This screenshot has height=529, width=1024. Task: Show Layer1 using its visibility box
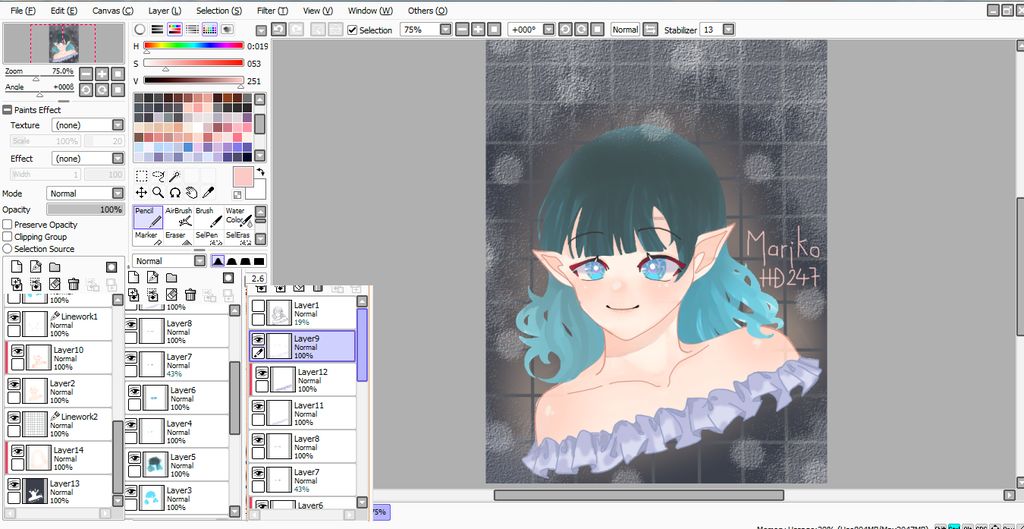coord(258,306)
